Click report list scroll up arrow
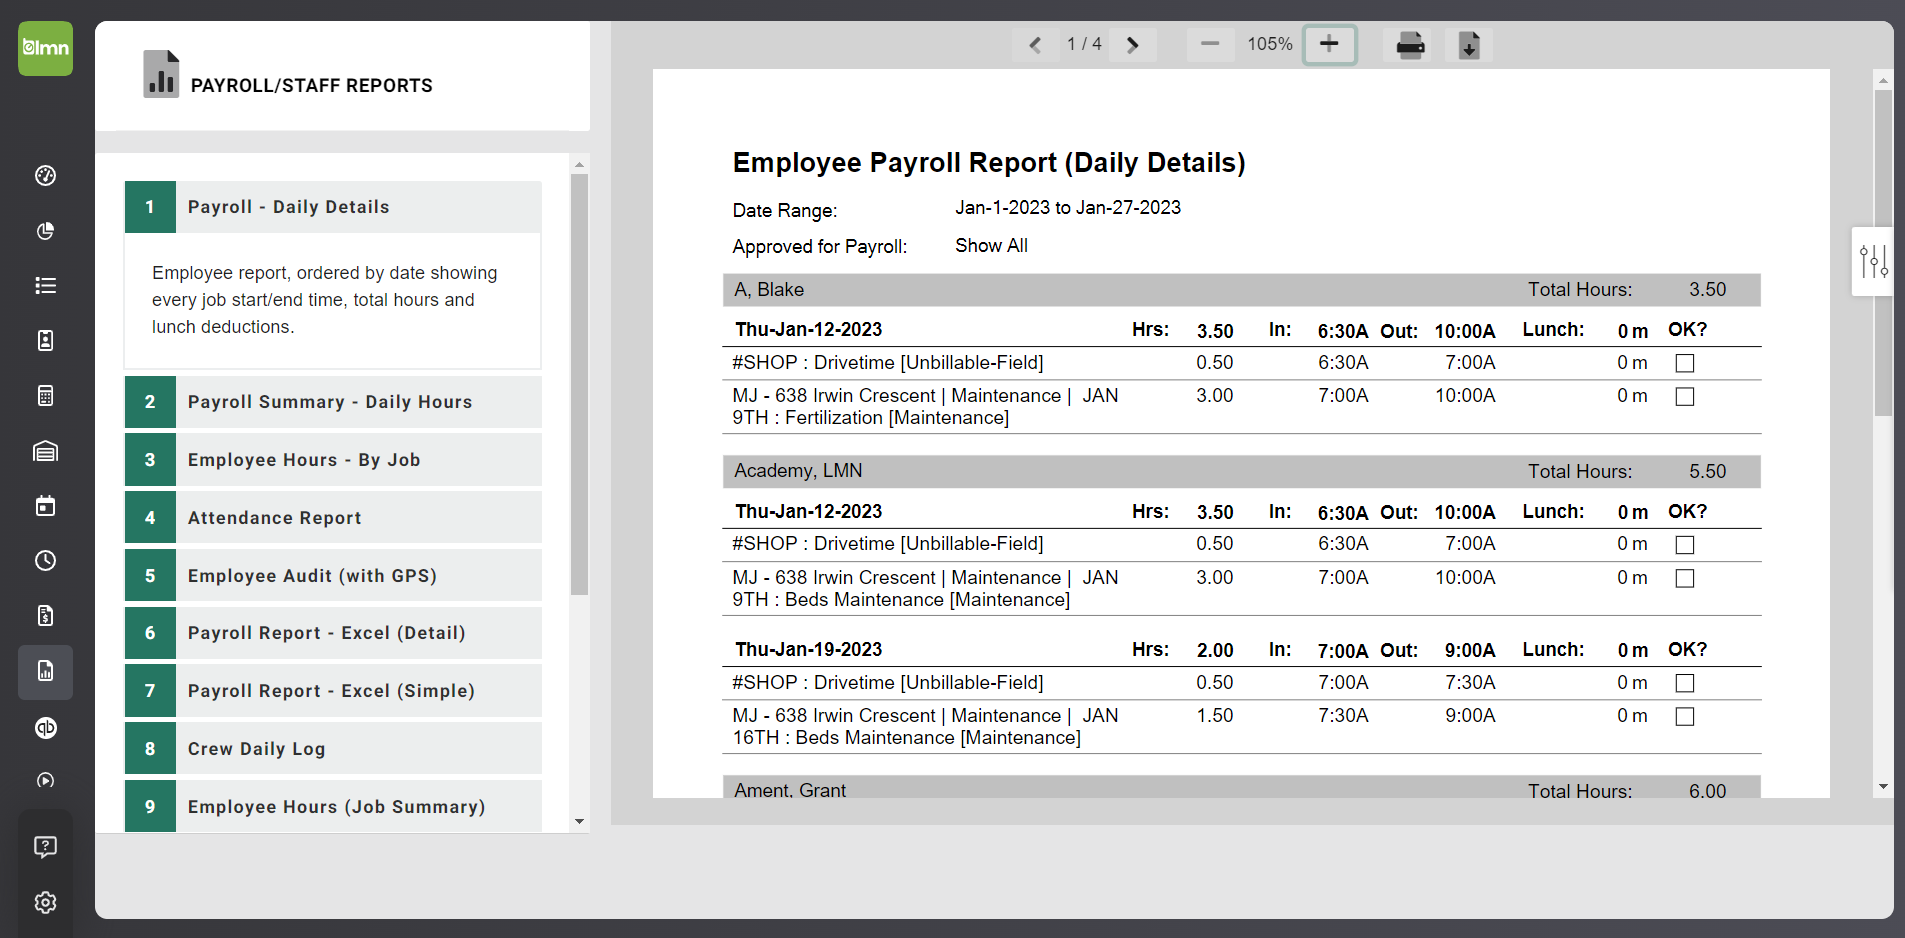This screenshot has height=938, width=1905. click(x=579, y=164)
